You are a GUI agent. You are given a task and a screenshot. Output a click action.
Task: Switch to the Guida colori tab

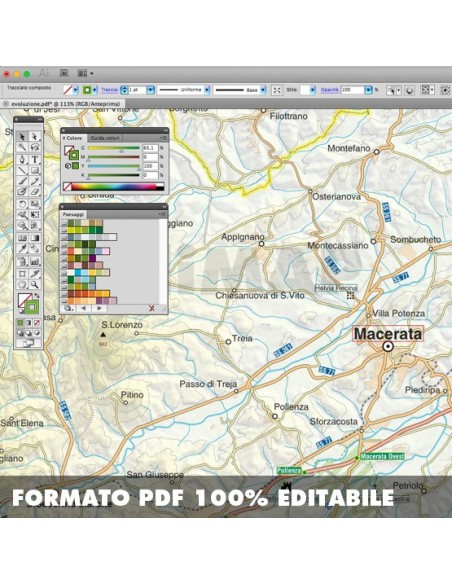tap(105, 138)
